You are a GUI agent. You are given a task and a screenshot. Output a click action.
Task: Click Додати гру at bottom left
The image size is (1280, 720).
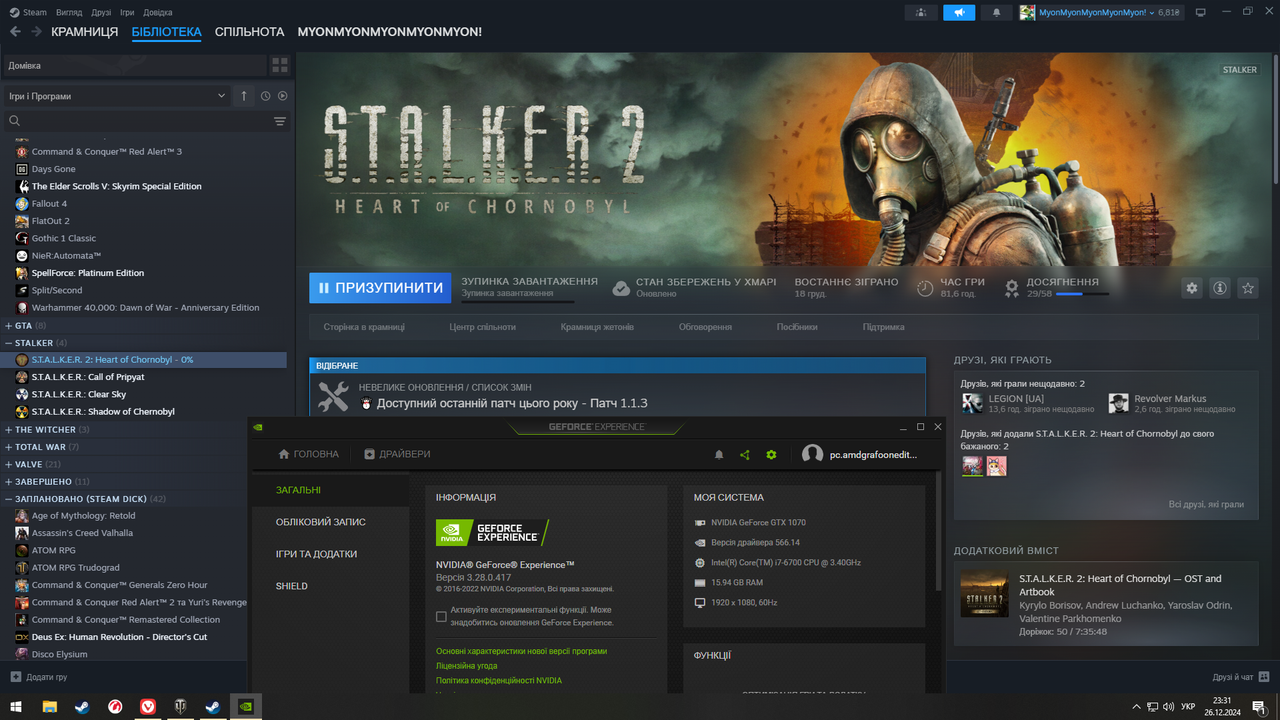[x=39, y=677]
